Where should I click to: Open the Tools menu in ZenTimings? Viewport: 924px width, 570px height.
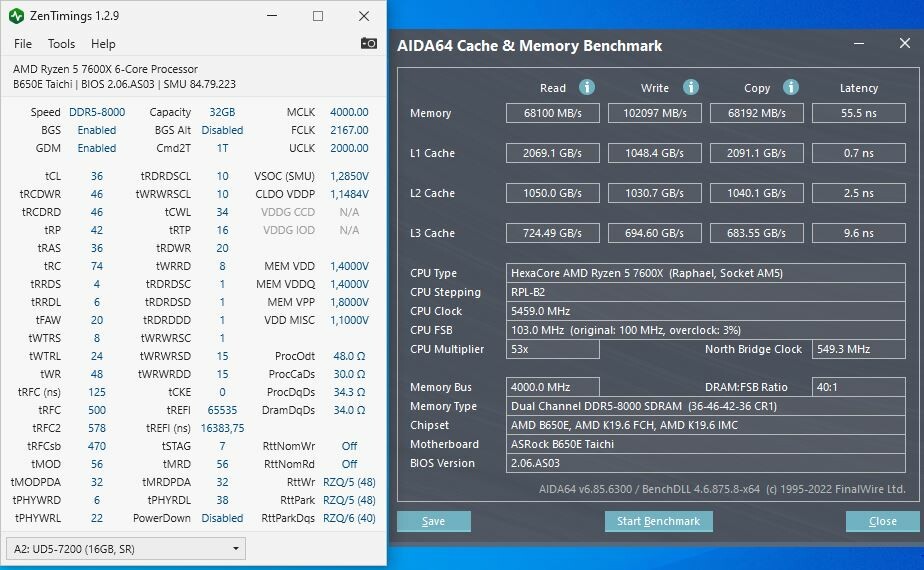[61, 44]
